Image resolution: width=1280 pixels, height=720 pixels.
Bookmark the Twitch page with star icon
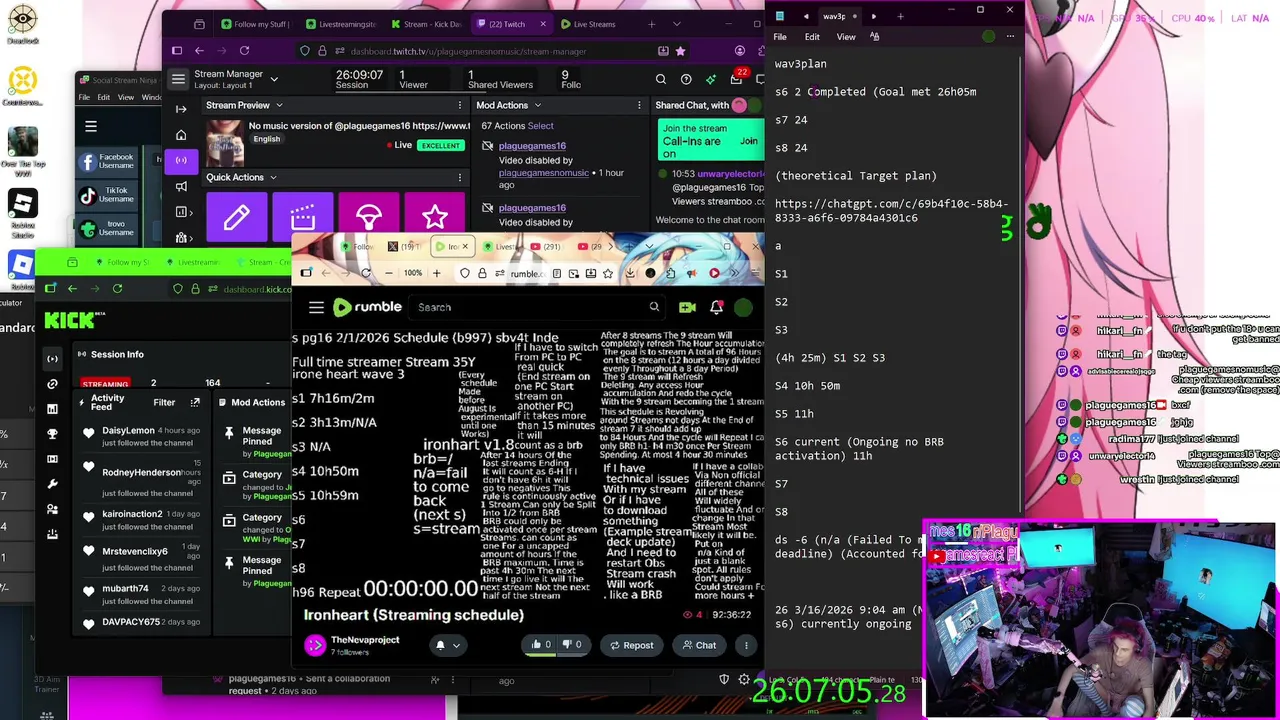click(681, 51)
